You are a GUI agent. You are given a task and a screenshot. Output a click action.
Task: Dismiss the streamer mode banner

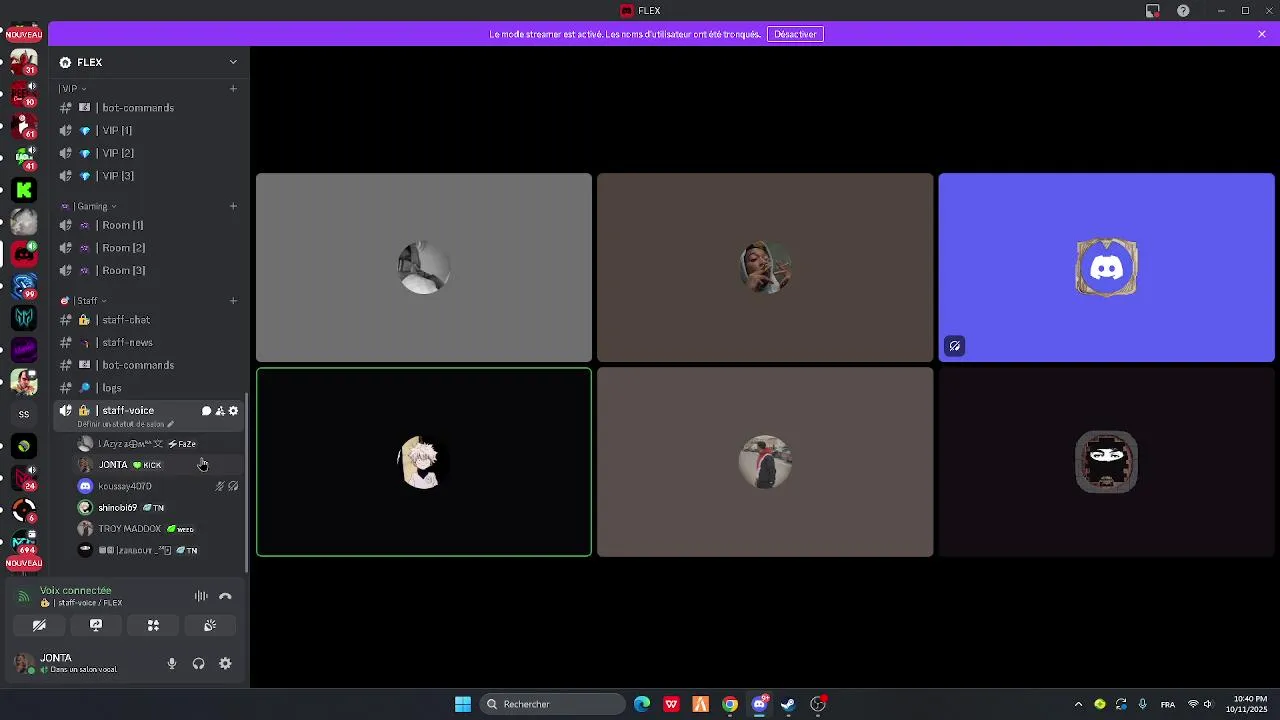1262,34
